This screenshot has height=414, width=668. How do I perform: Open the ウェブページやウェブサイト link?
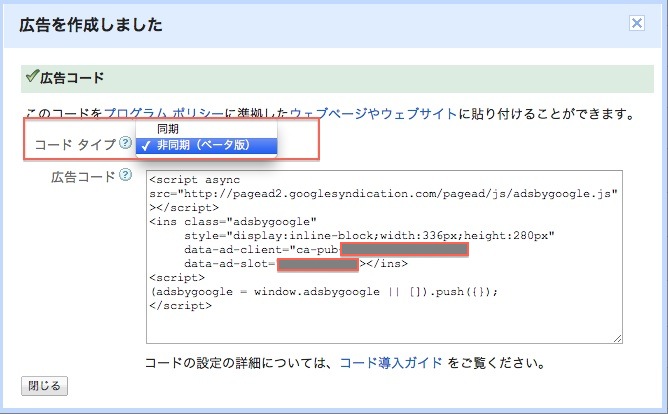click(x=374, y=114)
